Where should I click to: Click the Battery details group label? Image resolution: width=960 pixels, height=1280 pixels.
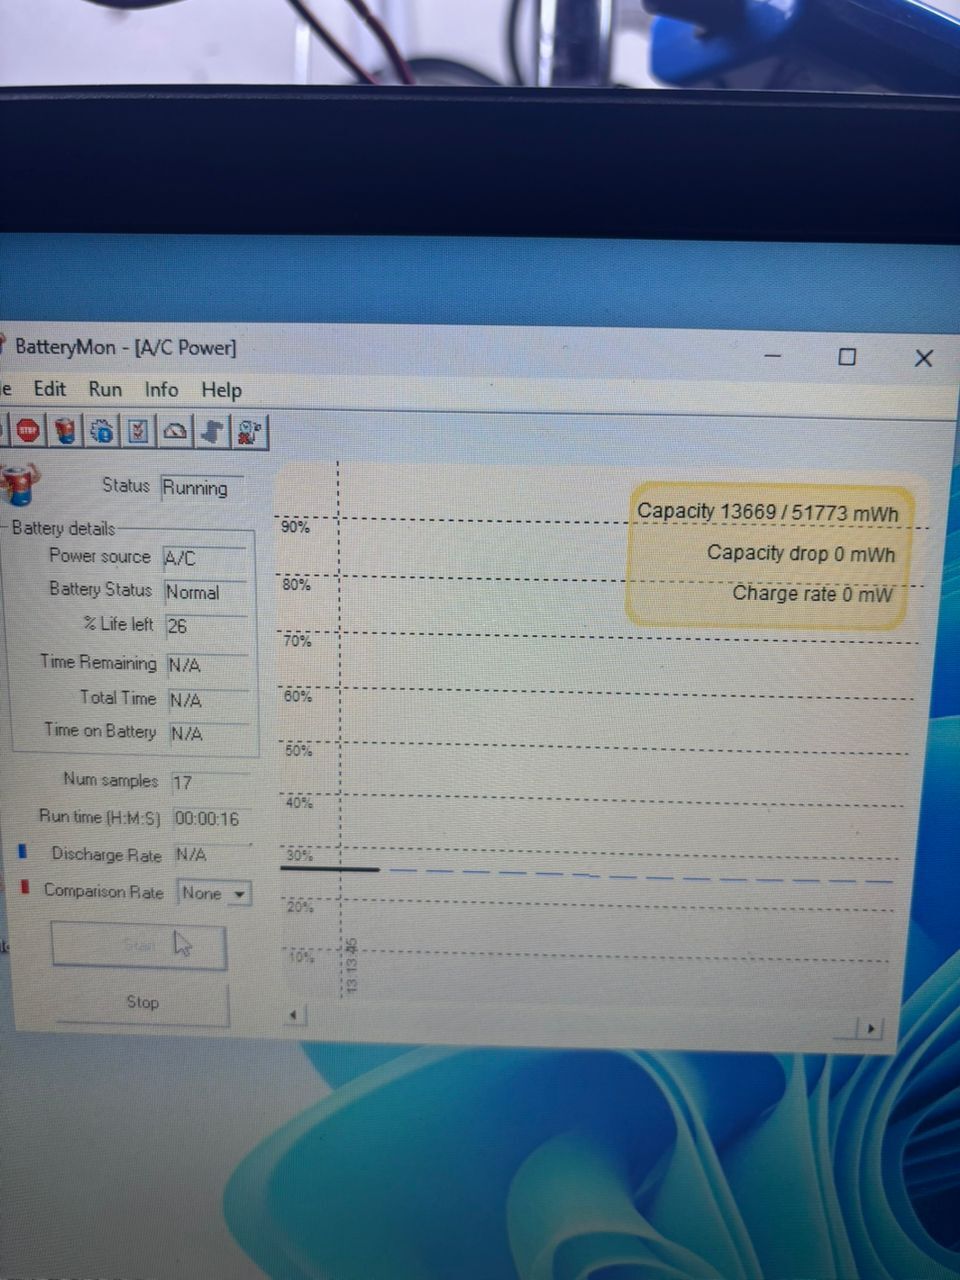(63, 528)
